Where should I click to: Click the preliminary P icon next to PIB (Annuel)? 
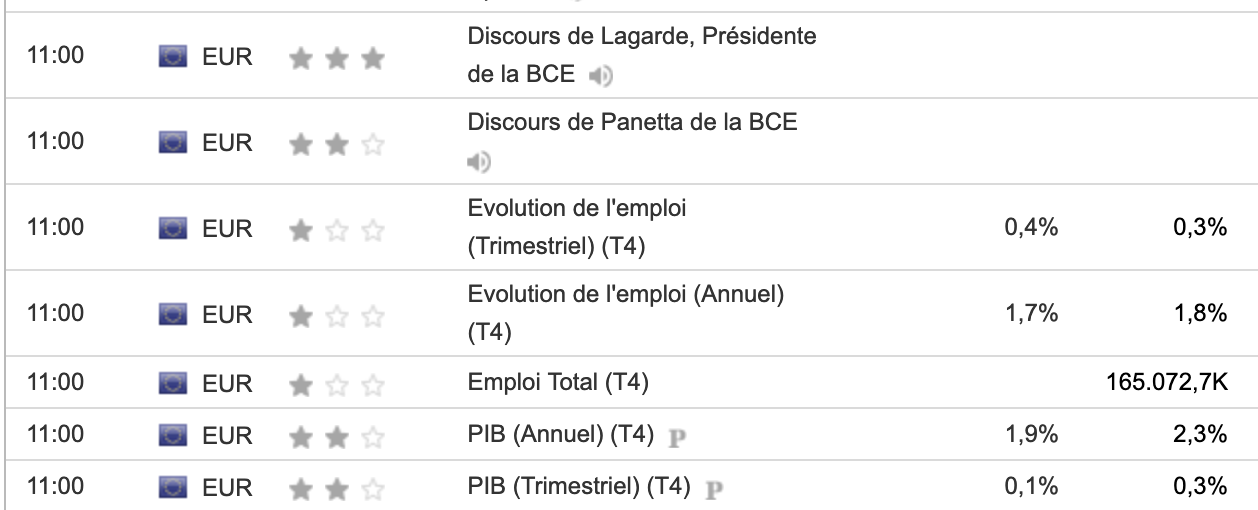(677, 436)
